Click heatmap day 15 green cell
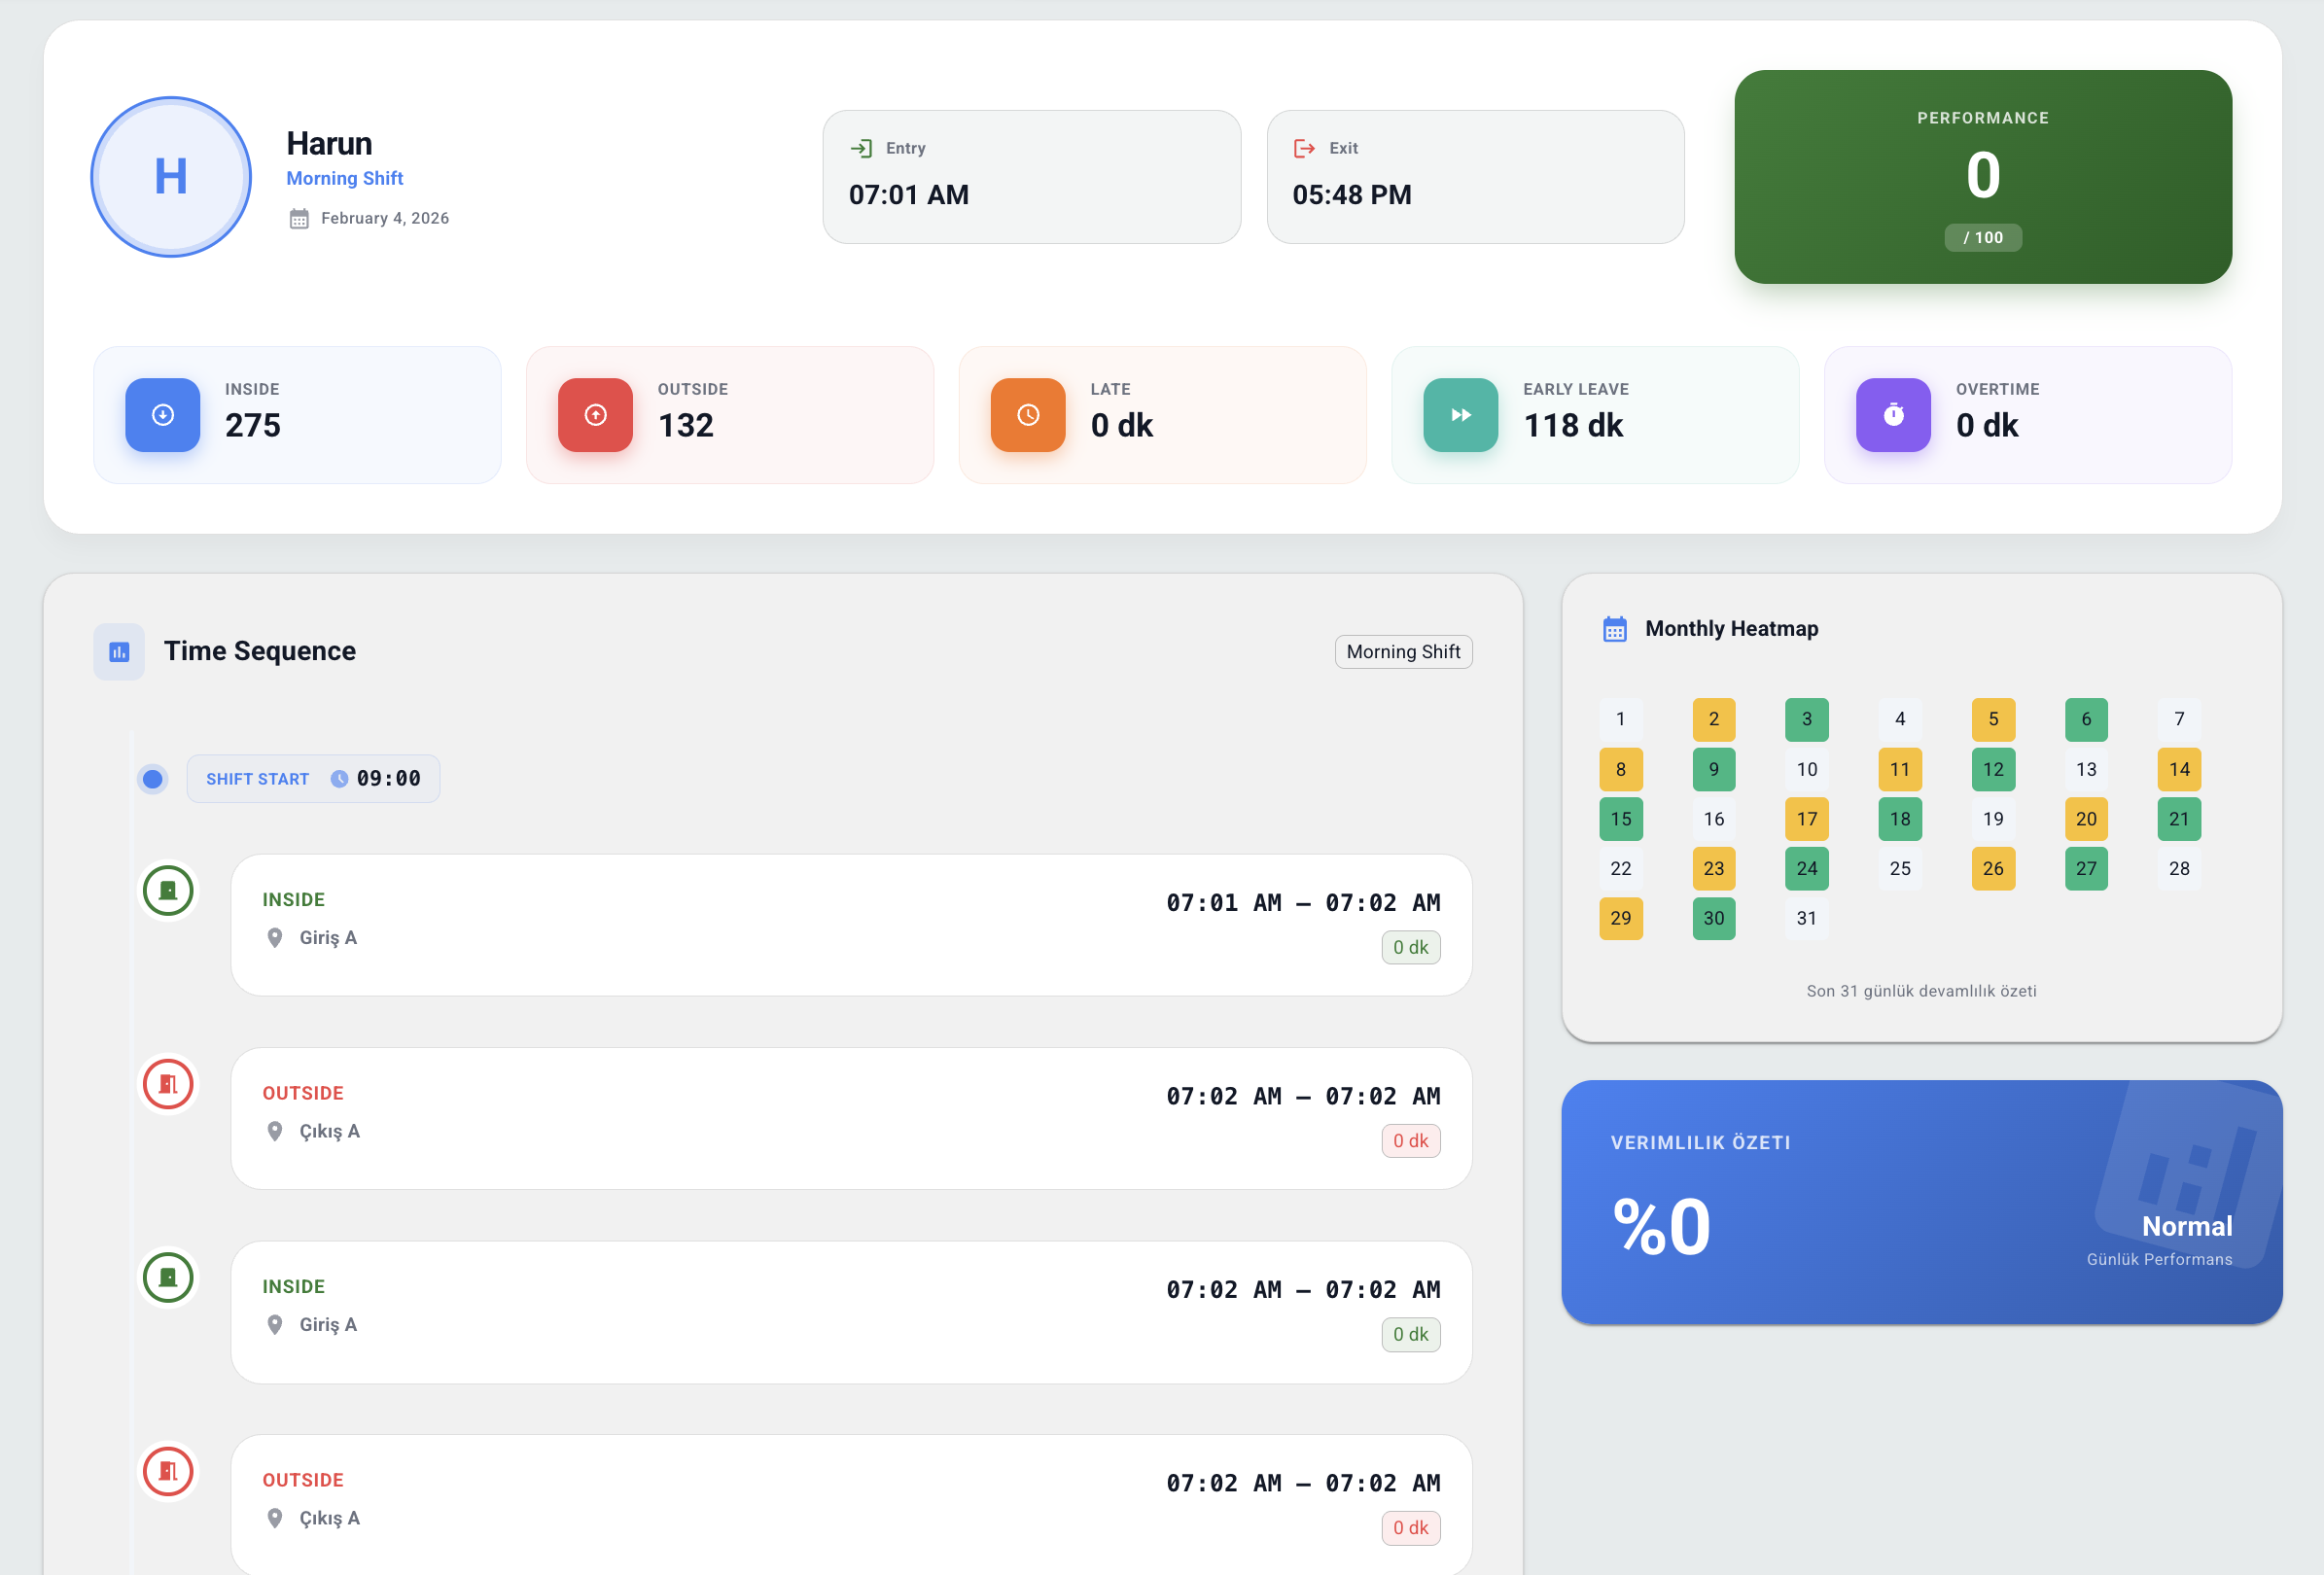2324x1575 pixels. click(x=1620, y=819)
